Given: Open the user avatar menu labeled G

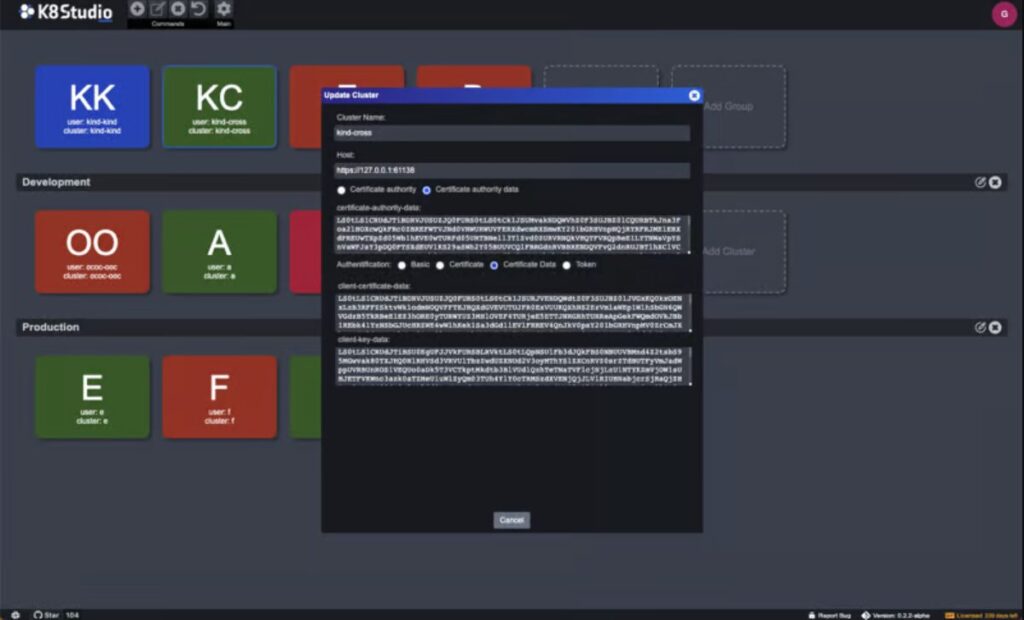Looking at the screenshot, I should click(x=1004, y=14).
